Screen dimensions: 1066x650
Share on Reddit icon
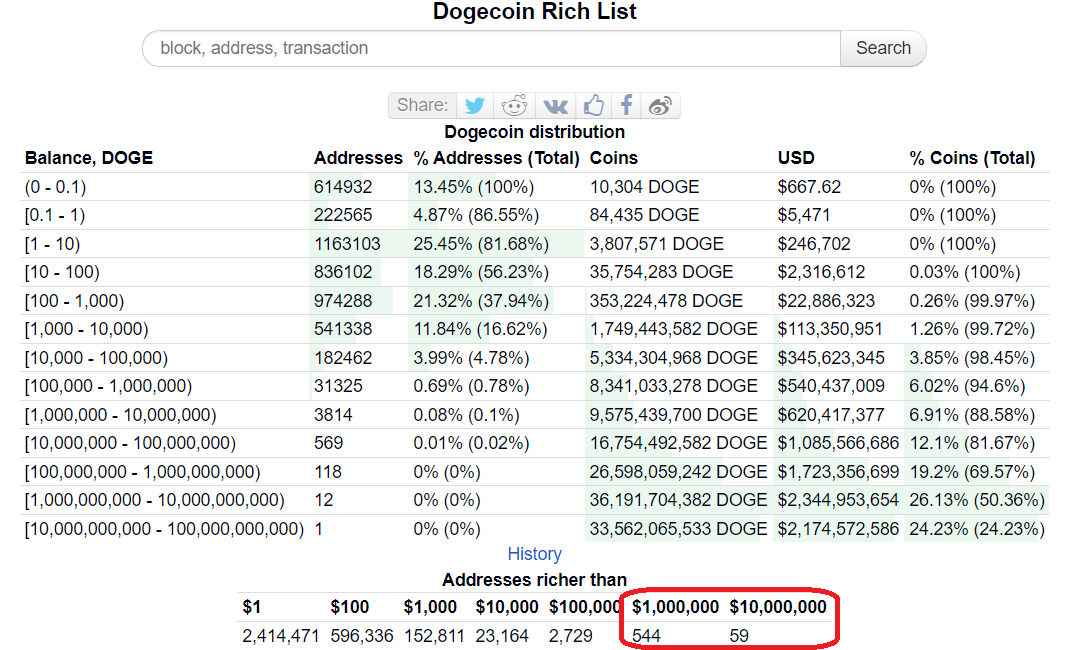[514, 105]
